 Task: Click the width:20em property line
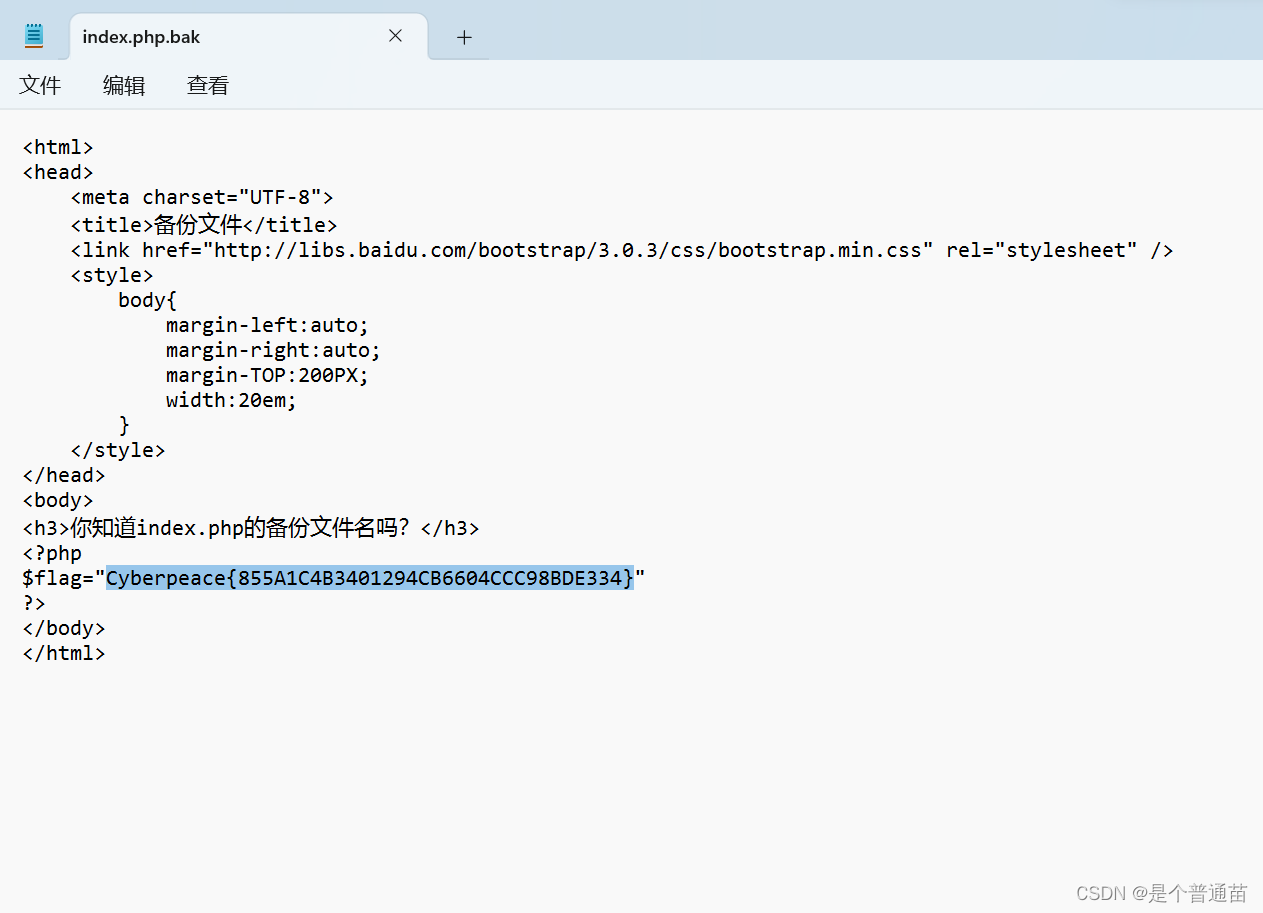[x=230, y=399]
